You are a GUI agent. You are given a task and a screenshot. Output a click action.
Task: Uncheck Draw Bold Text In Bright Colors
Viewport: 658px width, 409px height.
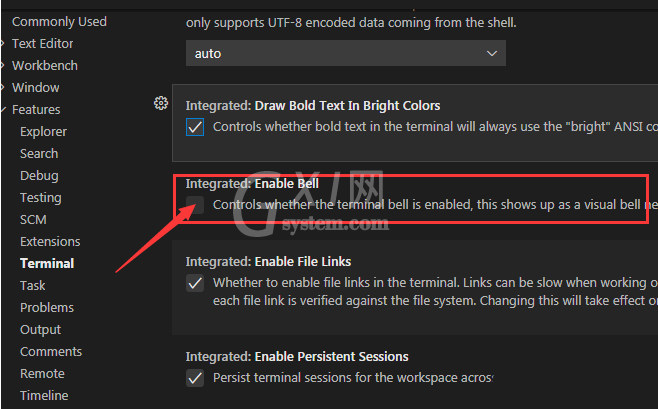195,127
